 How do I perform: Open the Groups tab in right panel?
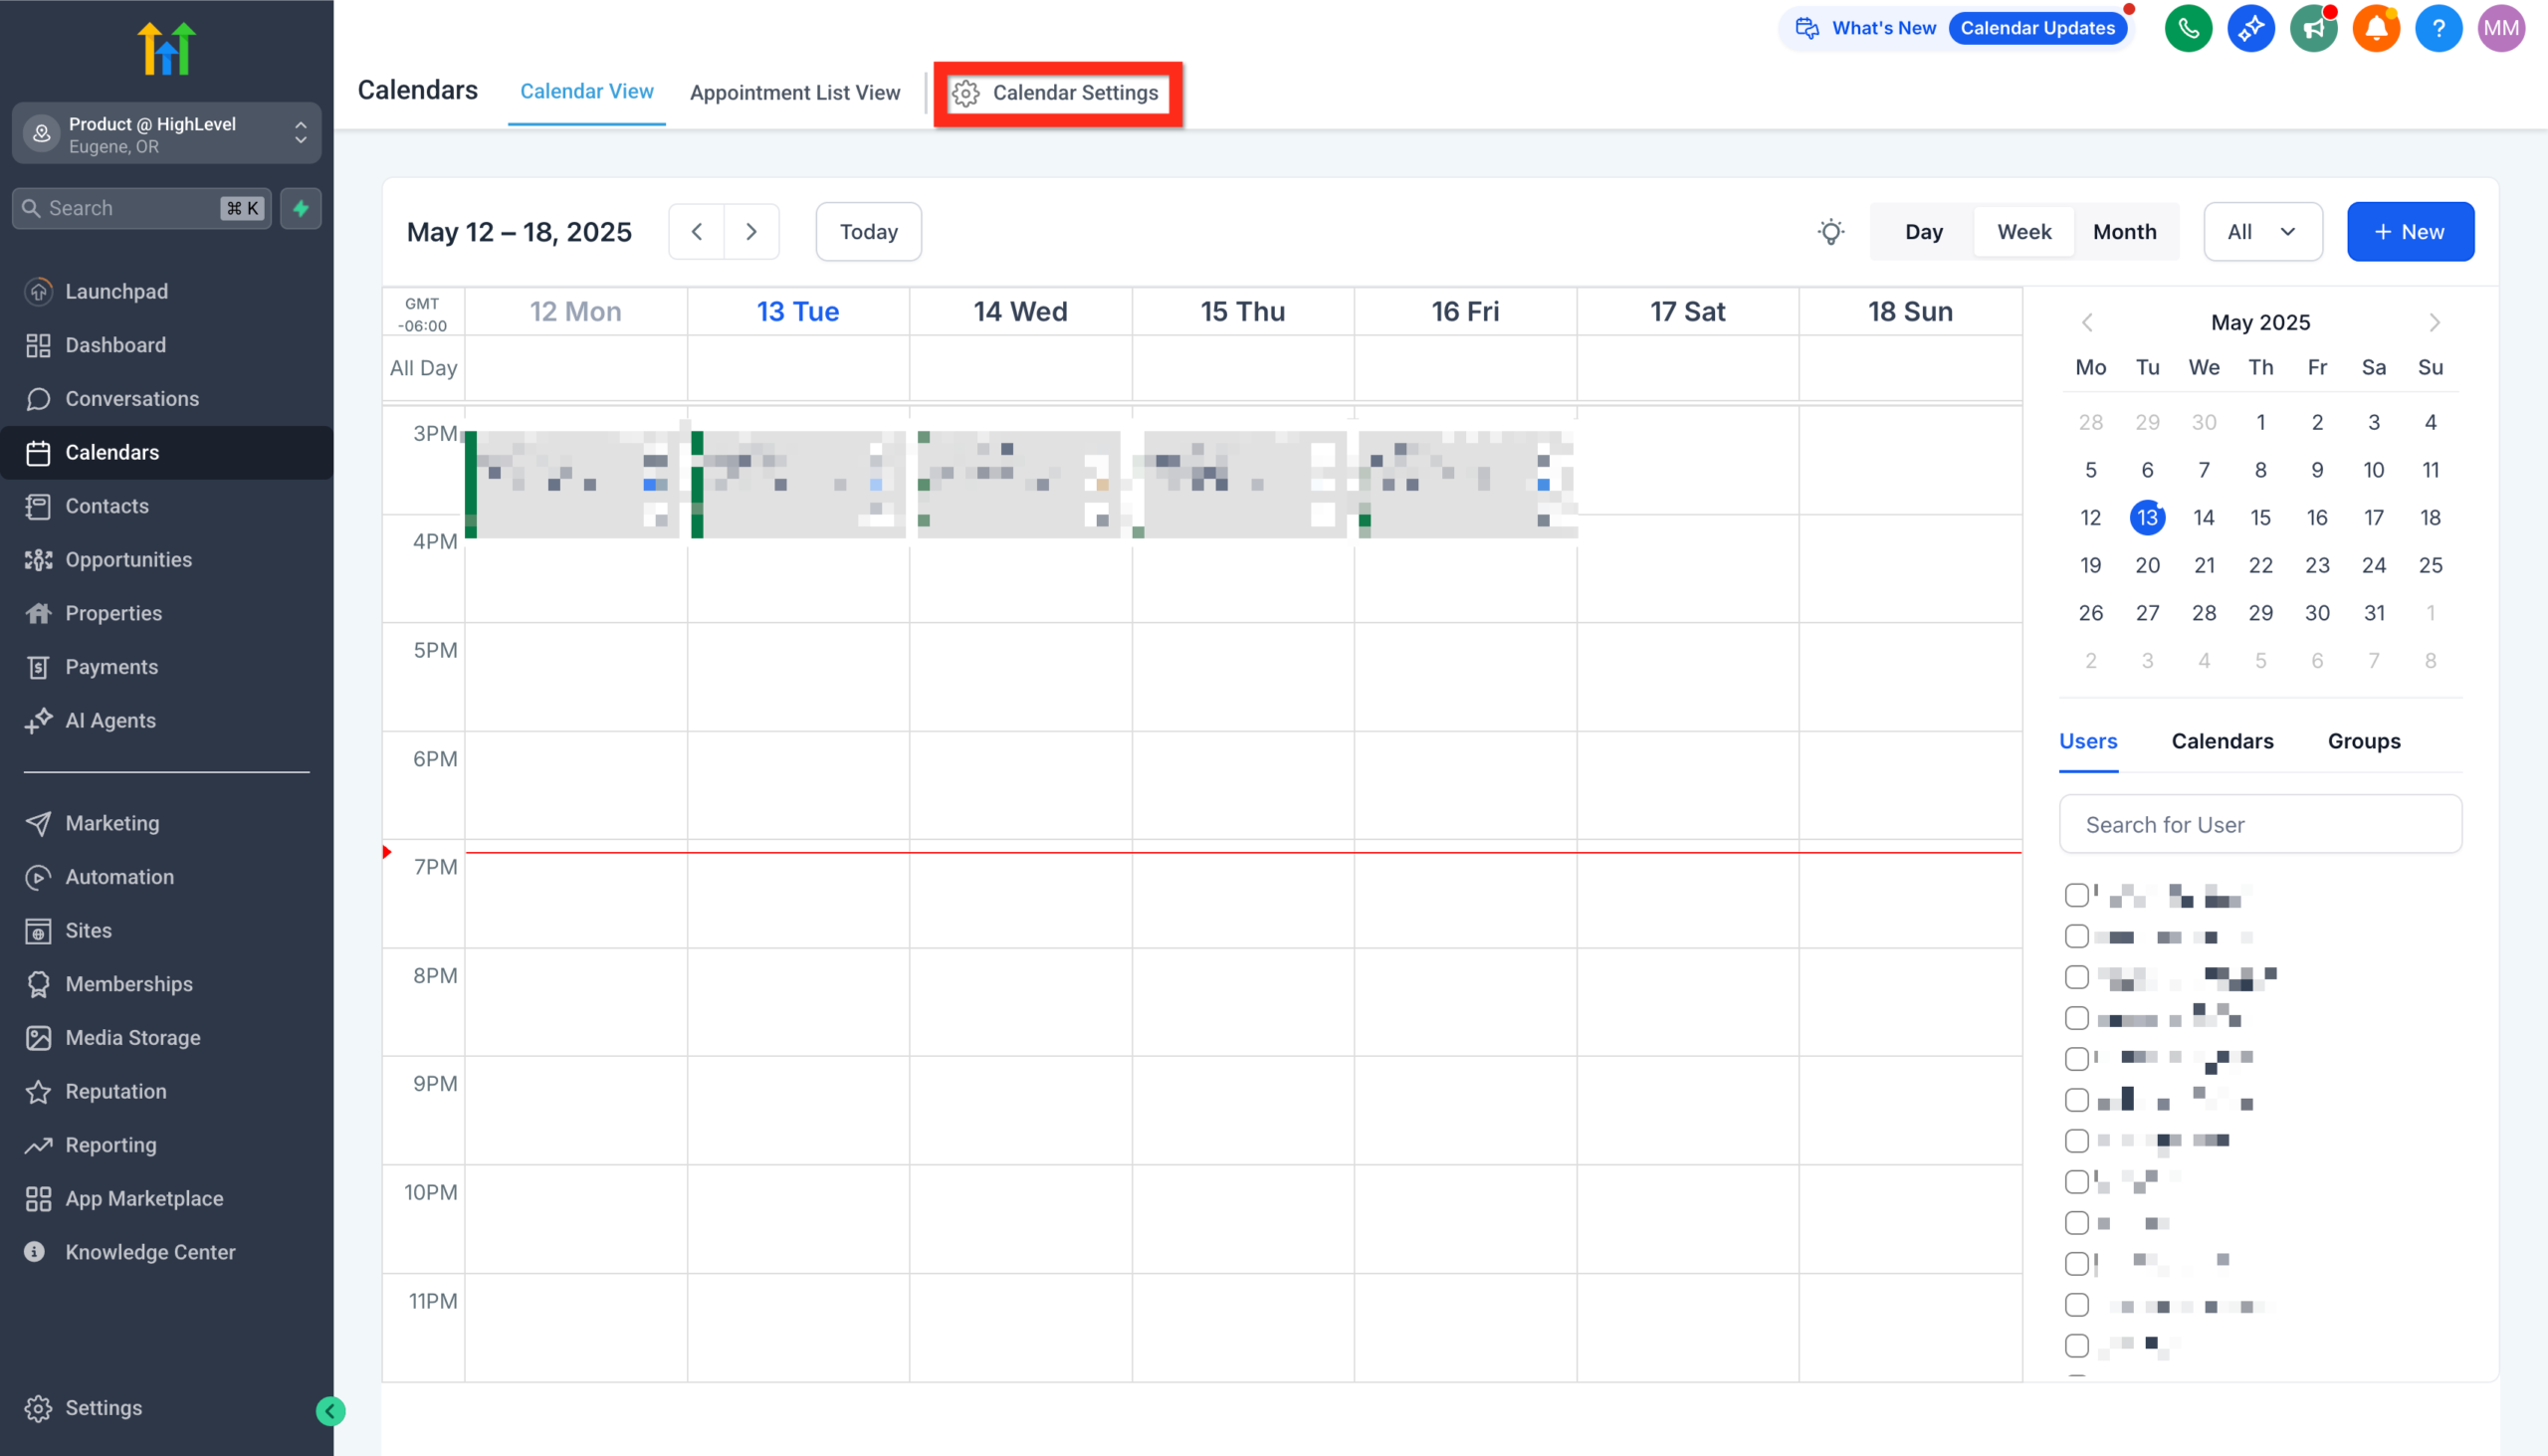tap(2363, 741)
